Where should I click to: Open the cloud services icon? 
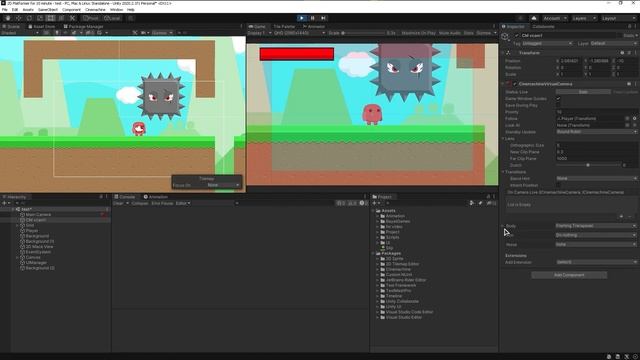pos(533,18)
